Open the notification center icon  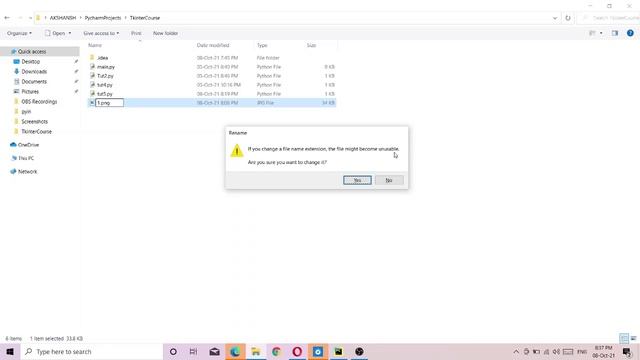pyautogui.click(x=627, y=351)
